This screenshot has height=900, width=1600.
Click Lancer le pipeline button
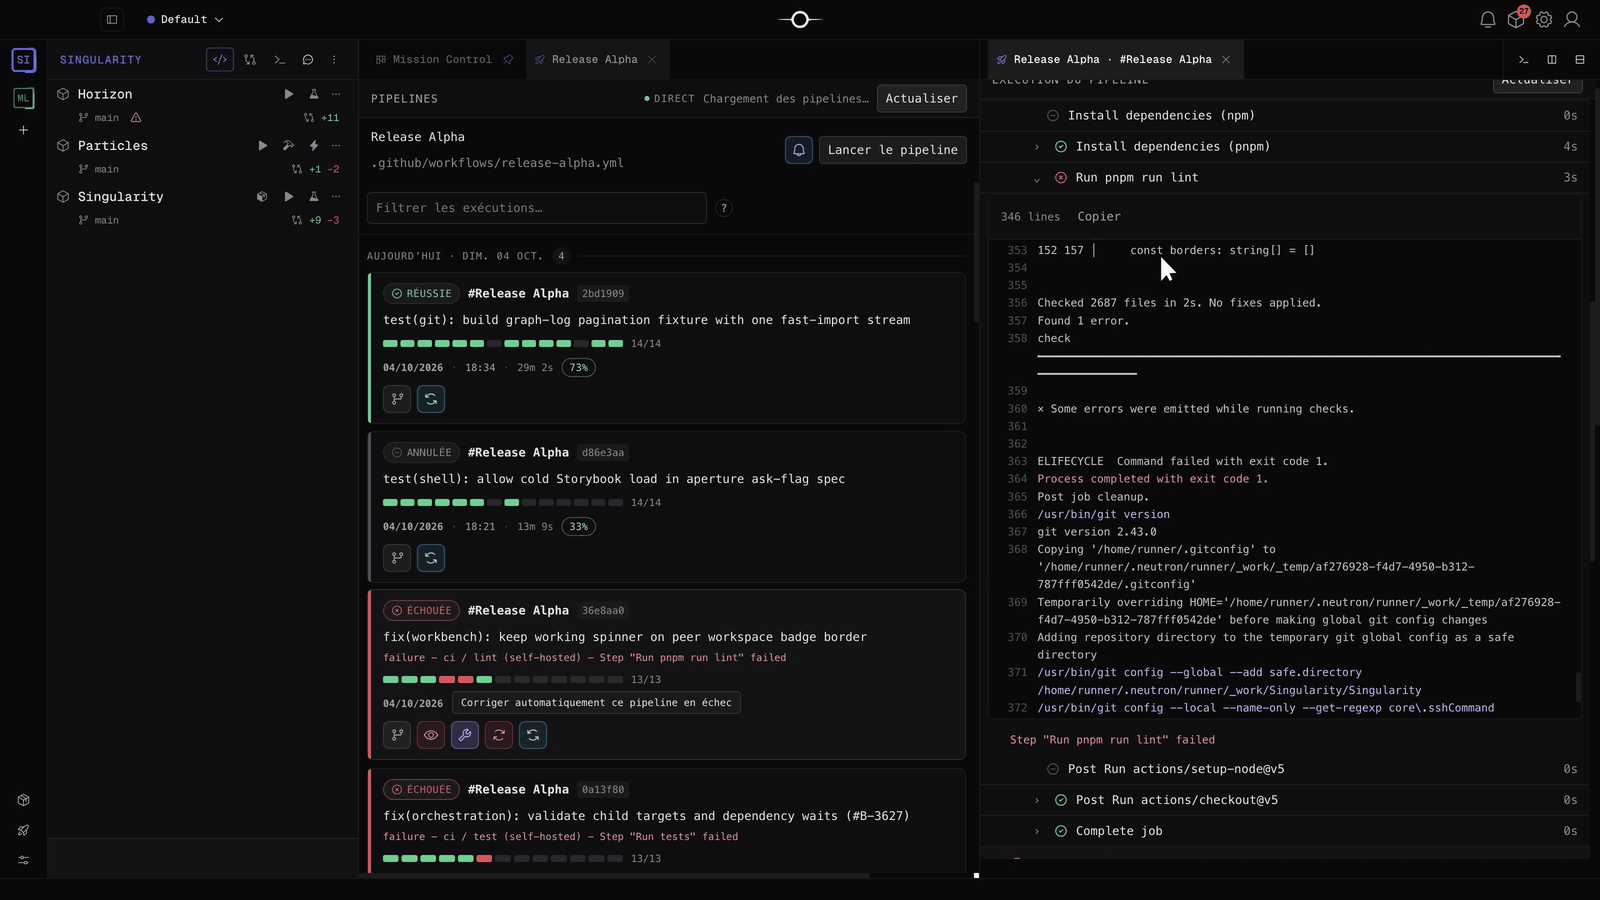tap(892, 150)
